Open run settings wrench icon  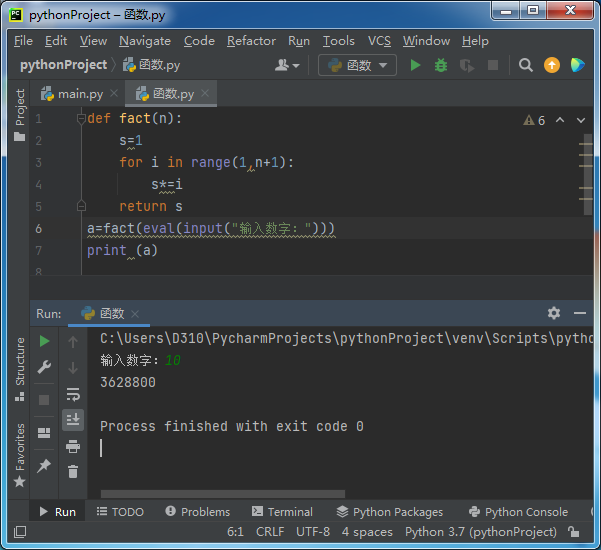click(x=44, y=367)
